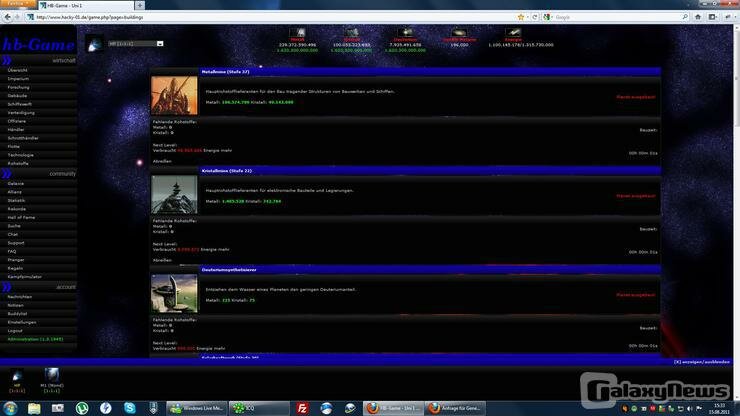Open Rekorde in the sidebar

click(x=17, y=209)
